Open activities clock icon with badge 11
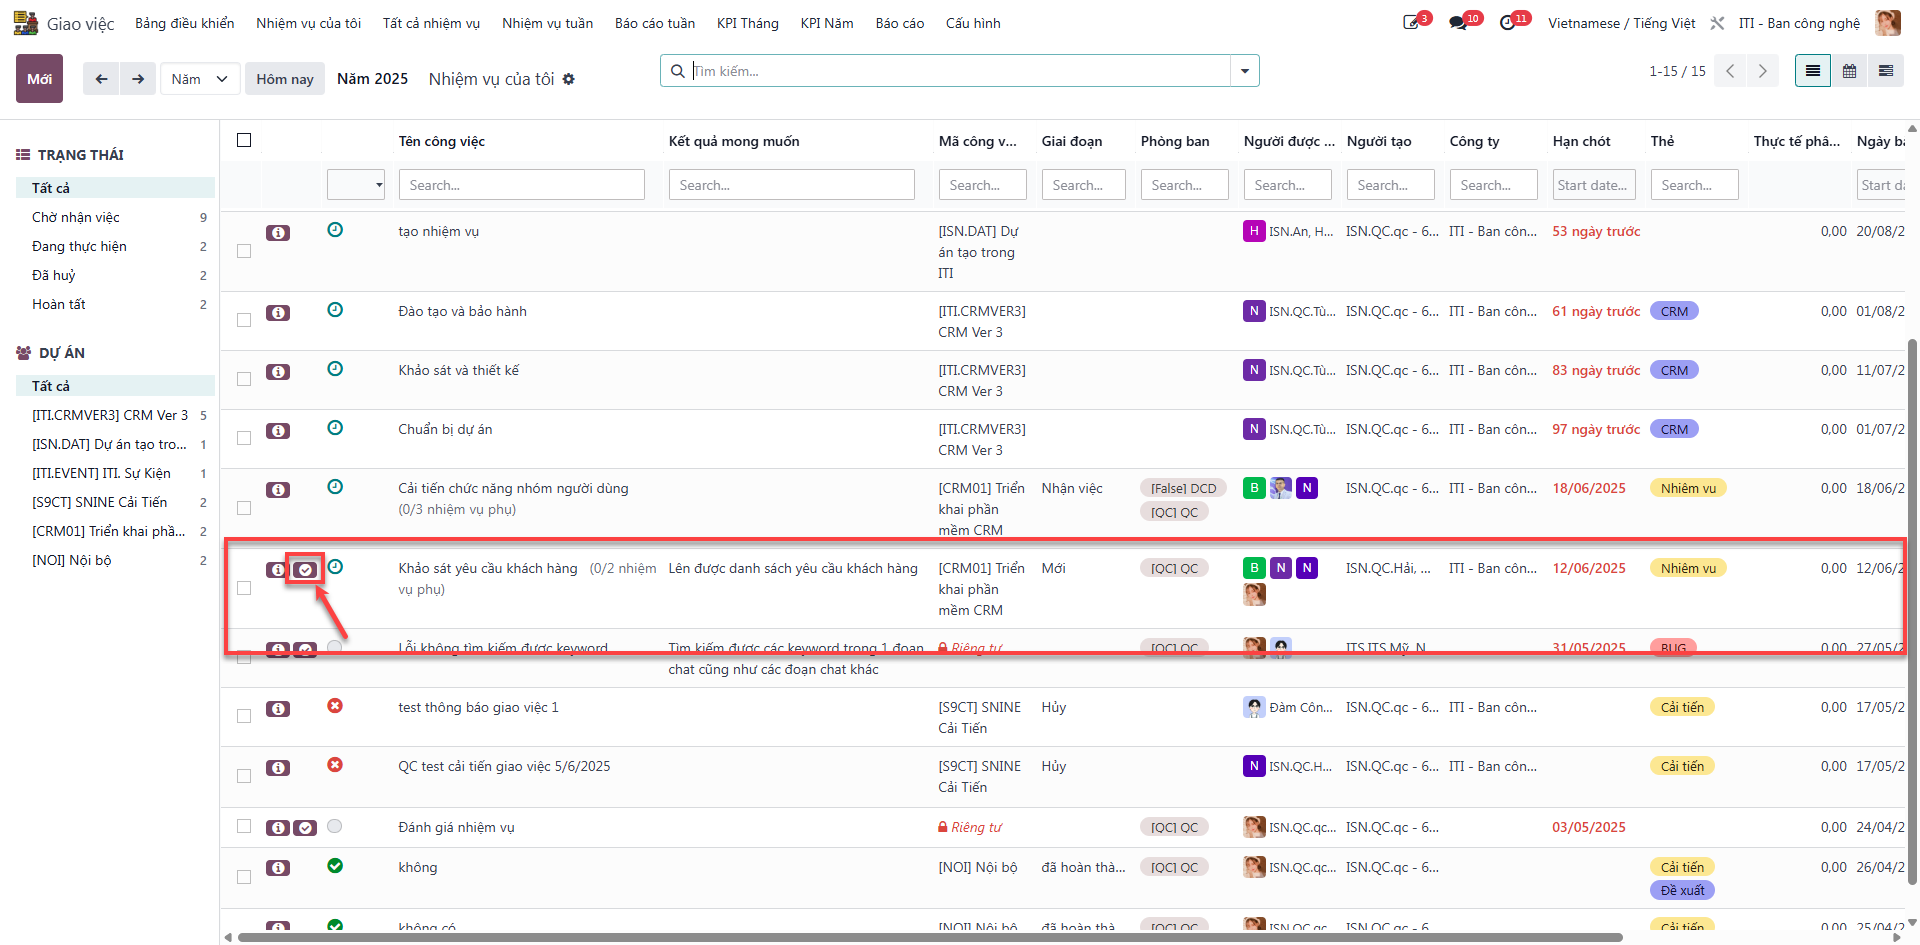 tap(1508, 23)
